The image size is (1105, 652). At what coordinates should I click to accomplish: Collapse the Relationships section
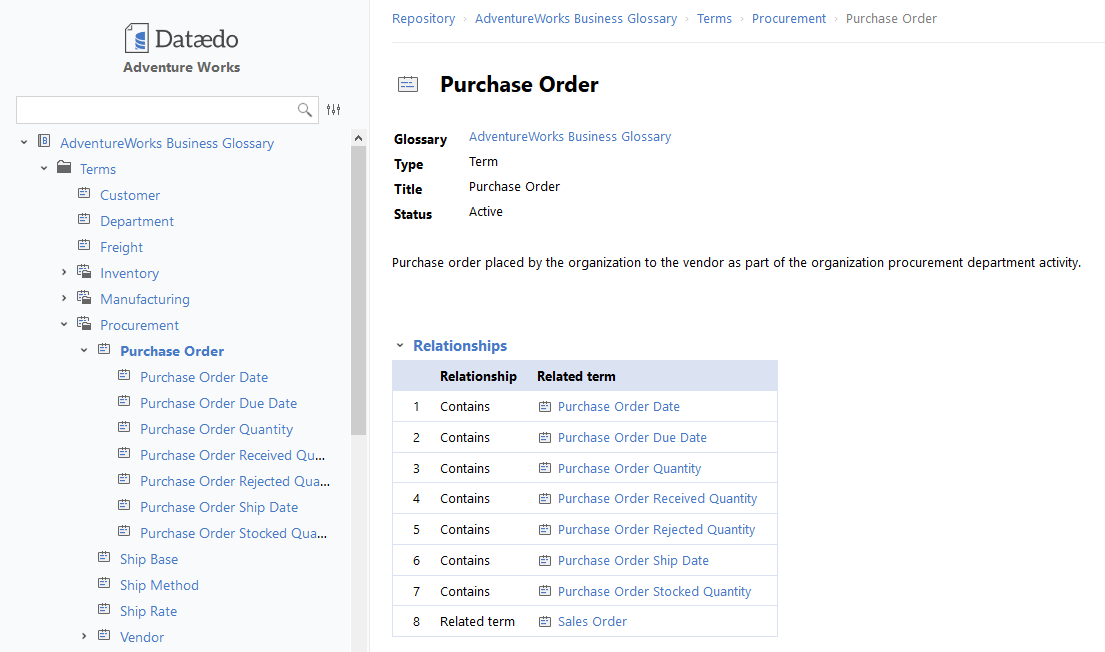(400, 346)
